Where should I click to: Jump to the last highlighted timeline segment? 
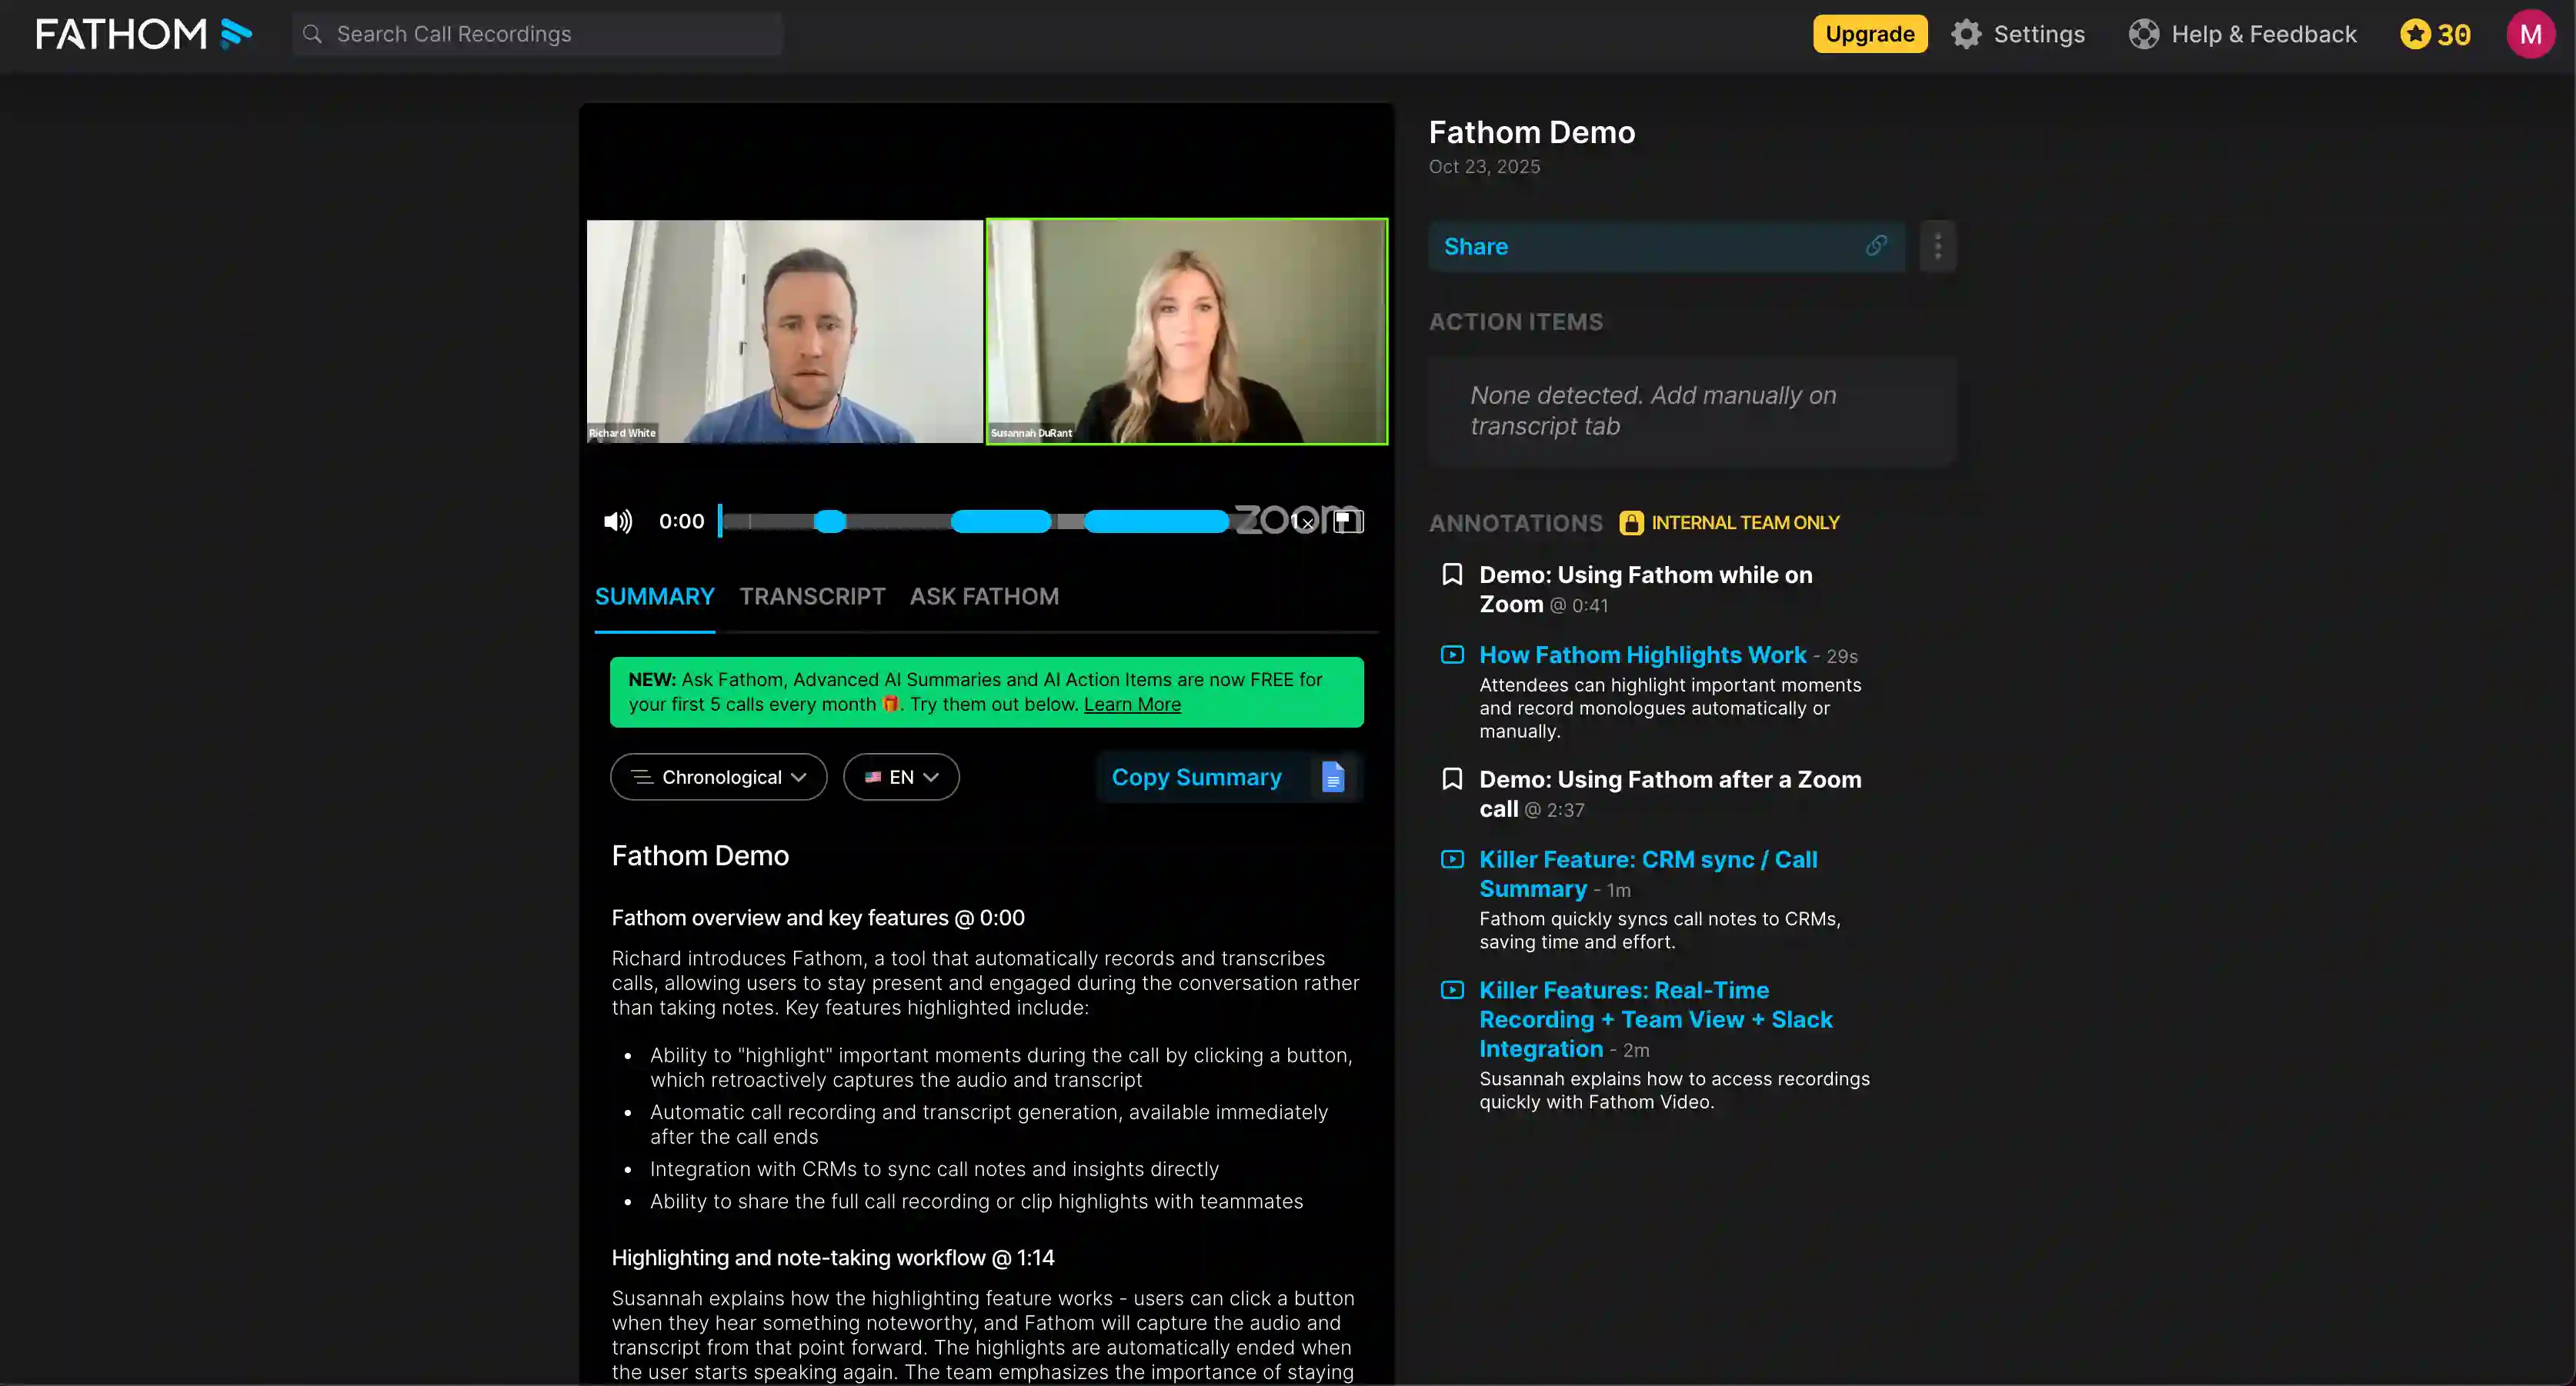1156,521
